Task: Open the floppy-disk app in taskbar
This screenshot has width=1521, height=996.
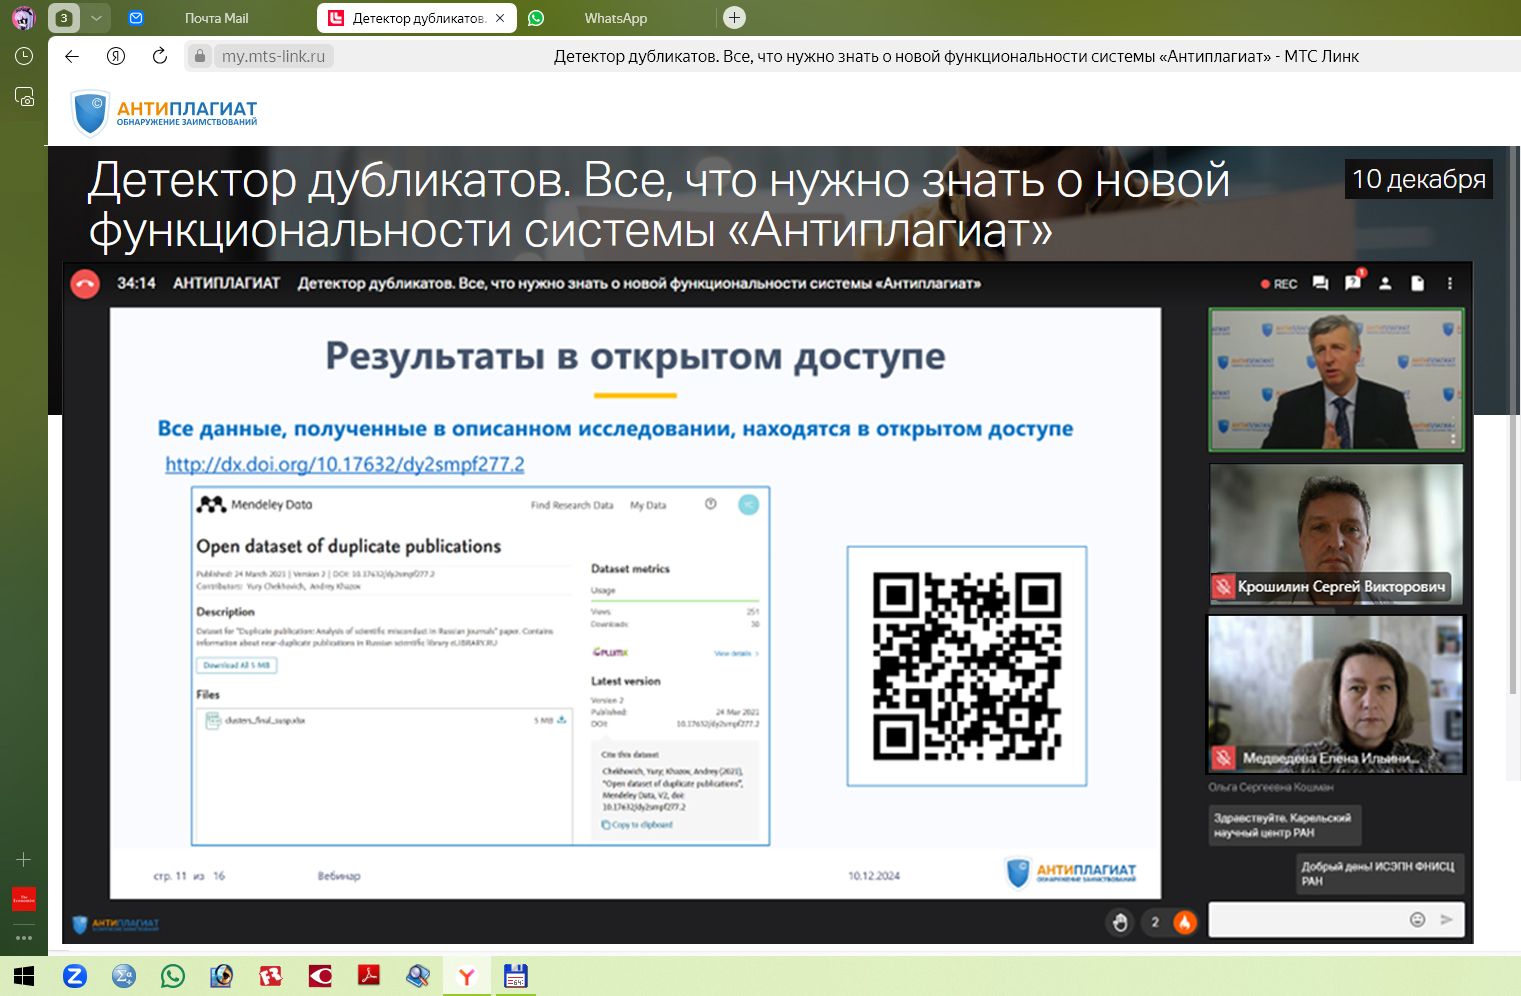Action: coord(515,976)
